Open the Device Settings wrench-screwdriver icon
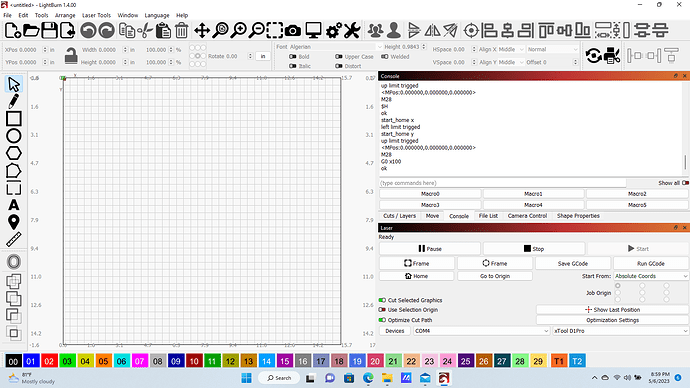690x388 pixels. click(352, 31)
